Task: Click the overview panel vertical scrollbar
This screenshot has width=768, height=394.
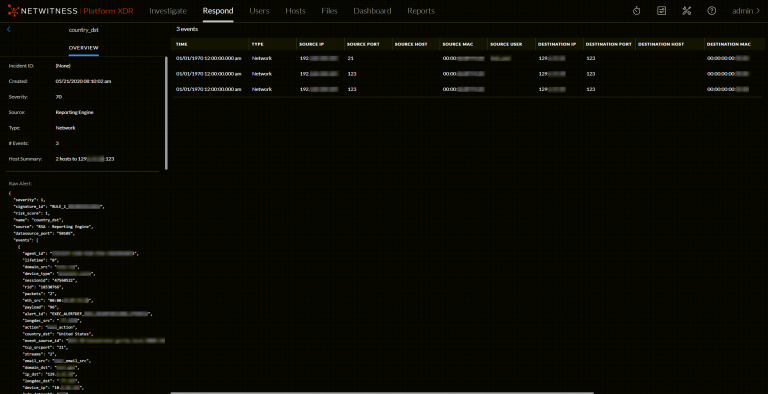Action: coord(166,114)
